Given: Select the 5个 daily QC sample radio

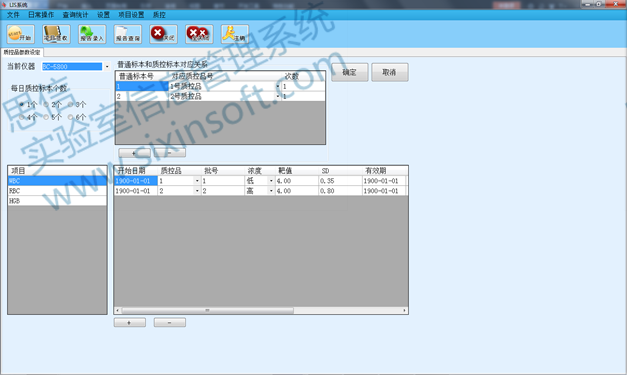Looking at the screenshot, I should tap(46, 117).
